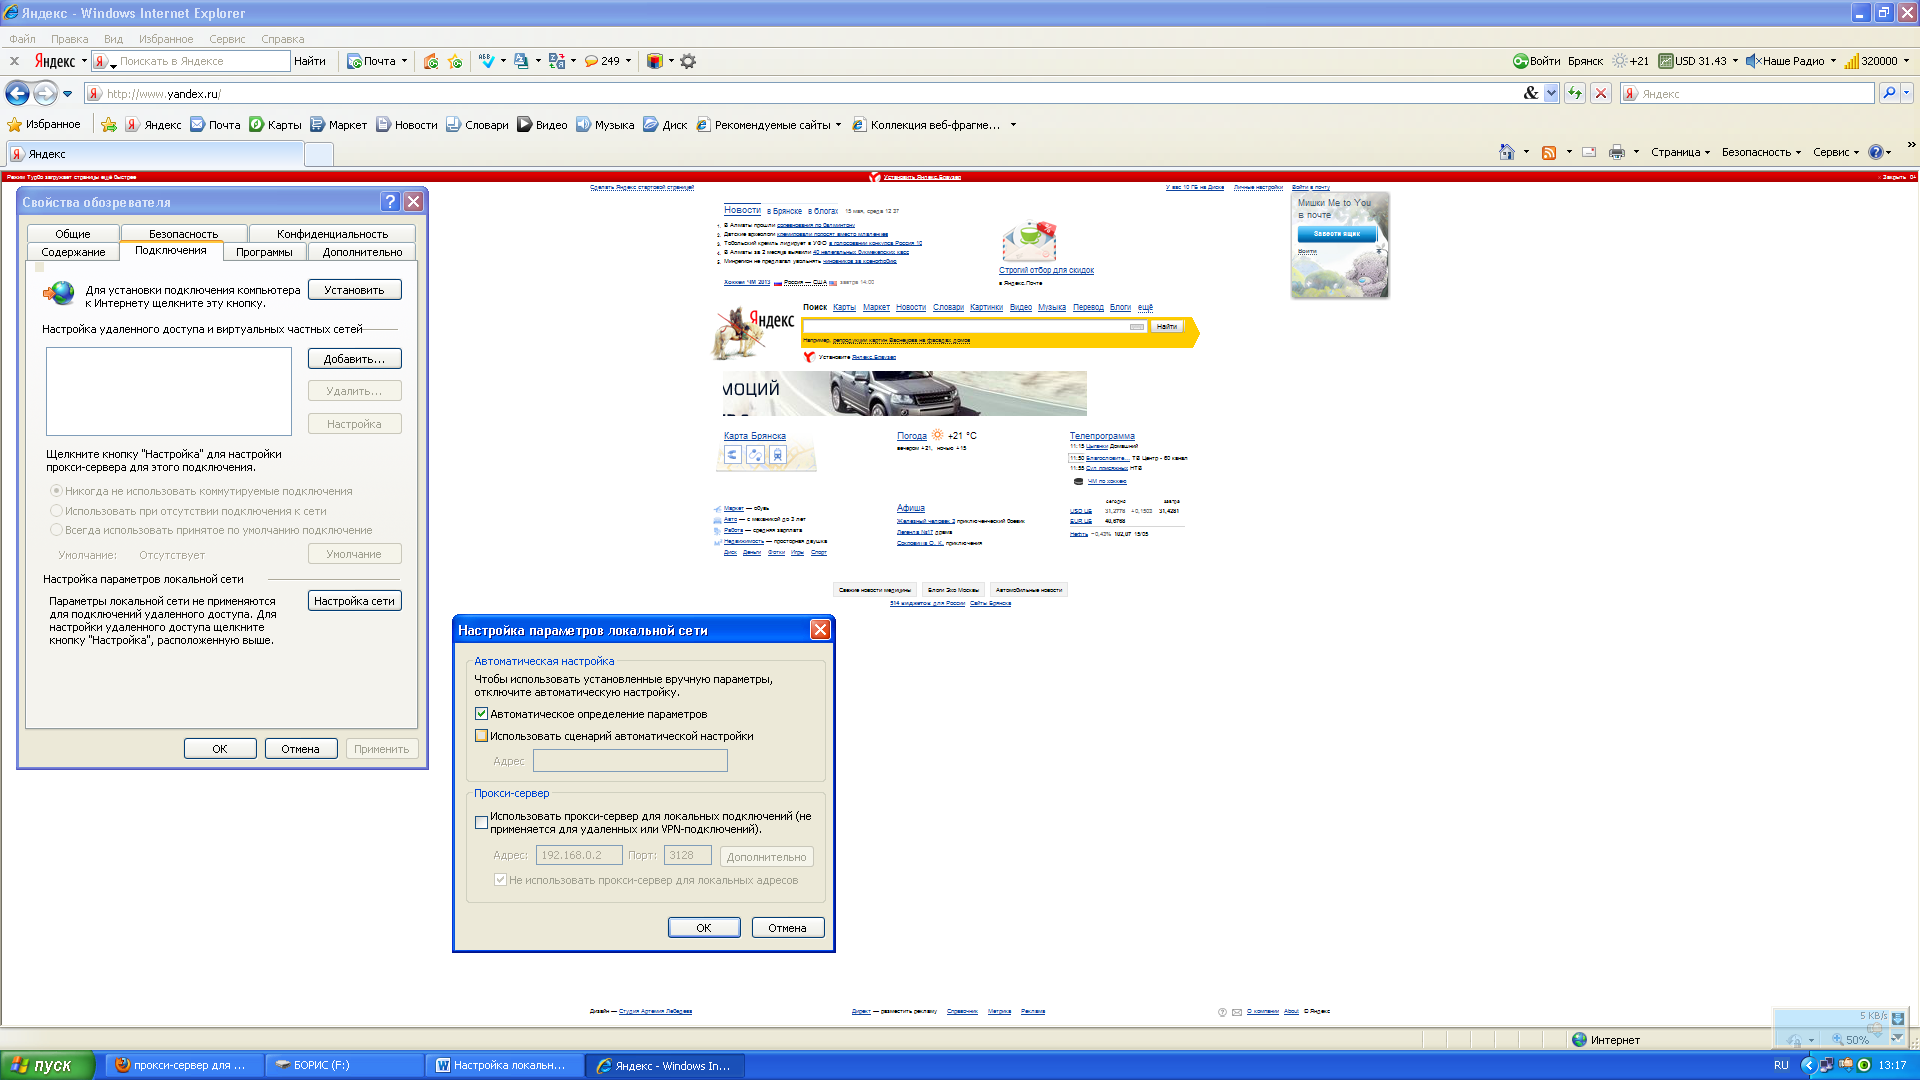Select Никогда не использовать коммутируемые подключения radio
The image size is (1920, 1080).
[57, 491]
